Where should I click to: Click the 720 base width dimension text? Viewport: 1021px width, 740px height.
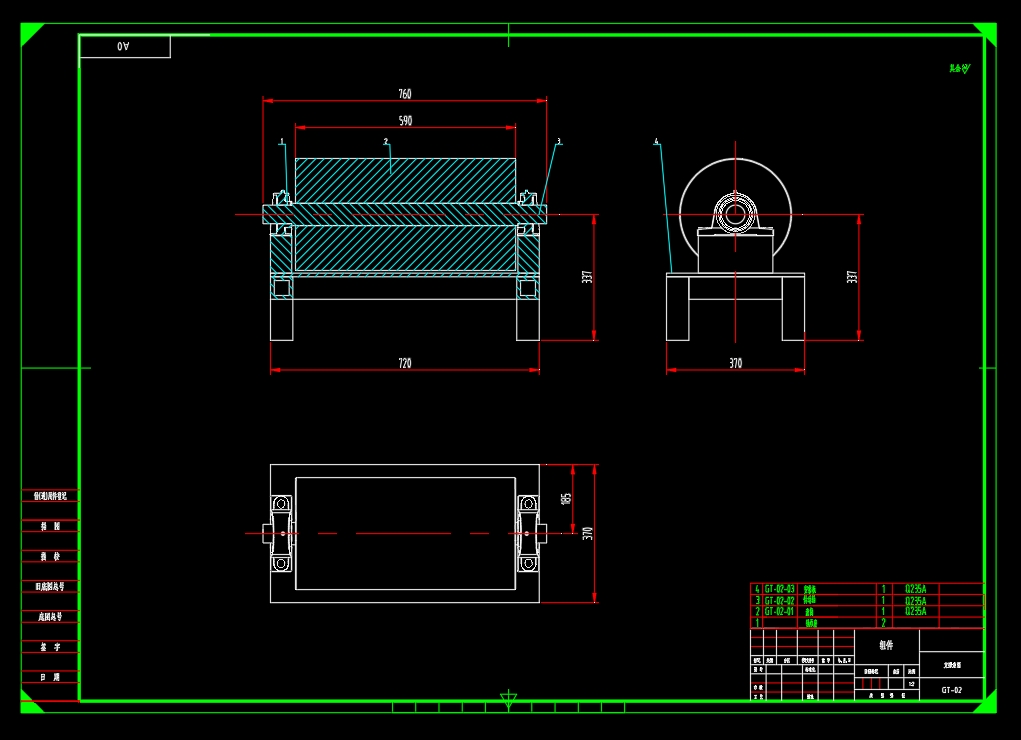click(x=404, y=363)
